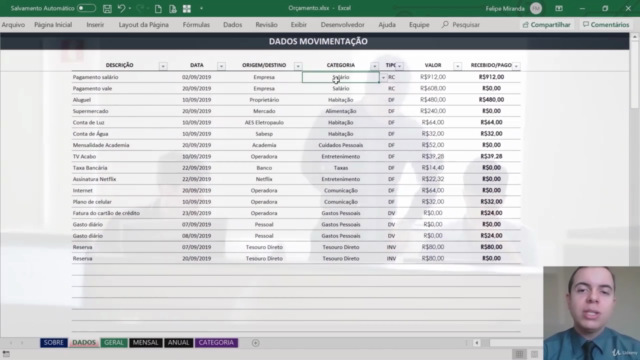
Task: Click the vertical scrollbar up arrow
Action: coord(635,37)
